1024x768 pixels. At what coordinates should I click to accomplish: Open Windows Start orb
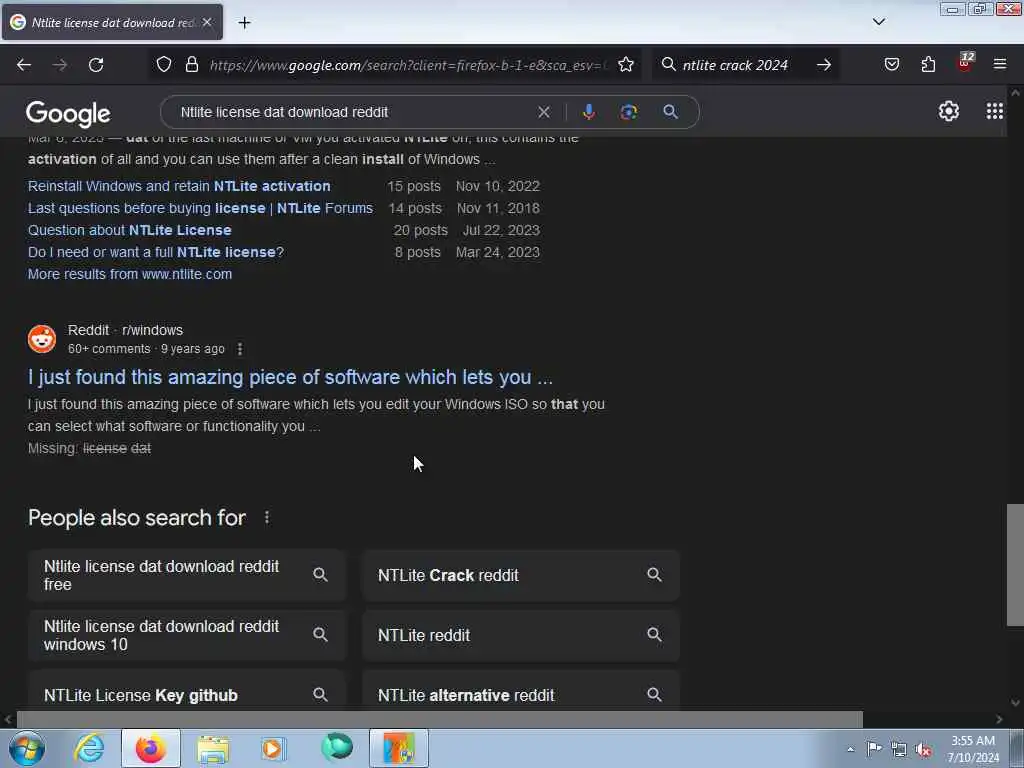pyautogui.click(x=27, y=748)
